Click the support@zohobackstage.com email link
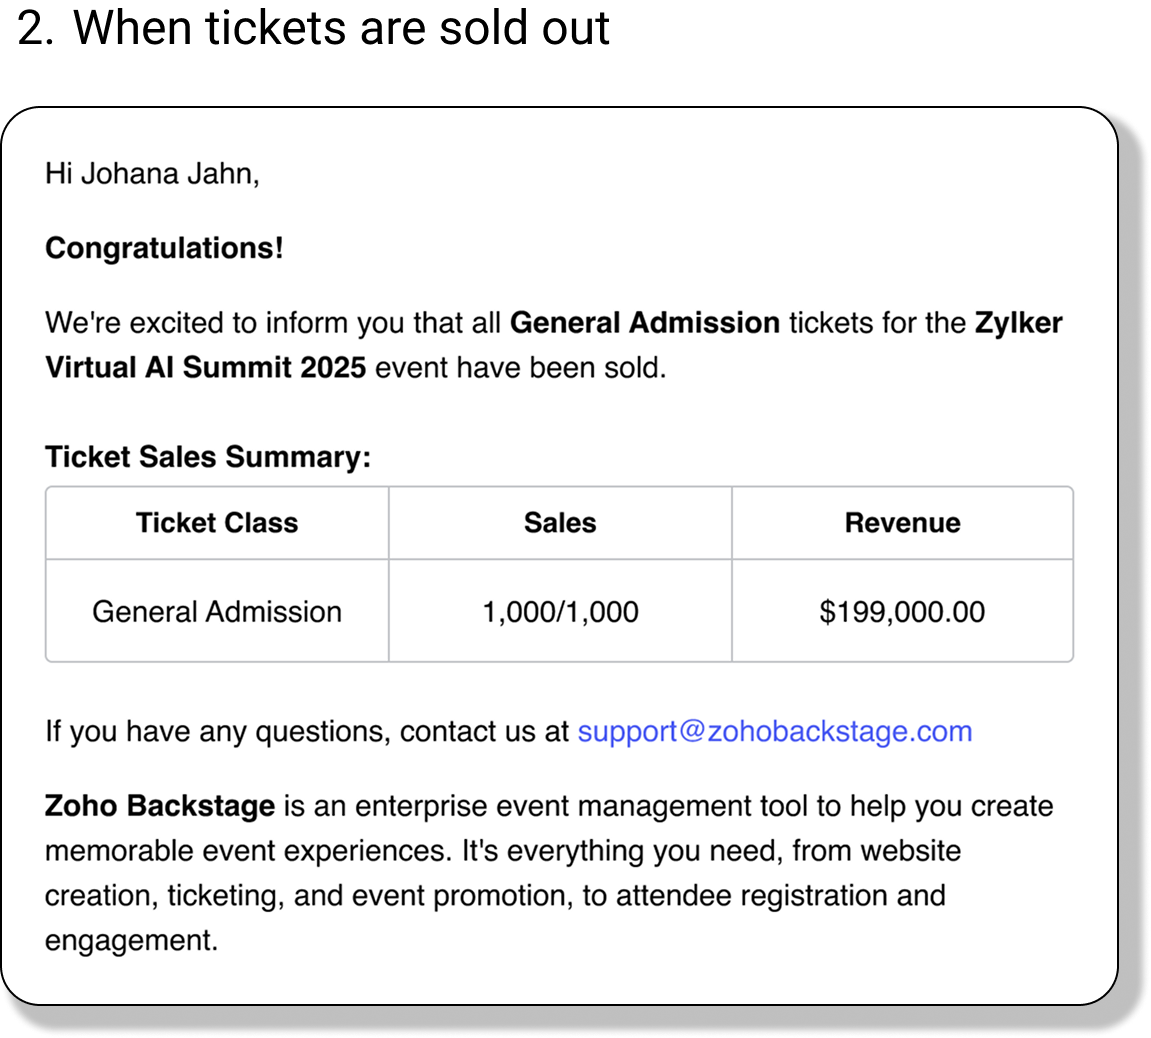 [774, 731]
